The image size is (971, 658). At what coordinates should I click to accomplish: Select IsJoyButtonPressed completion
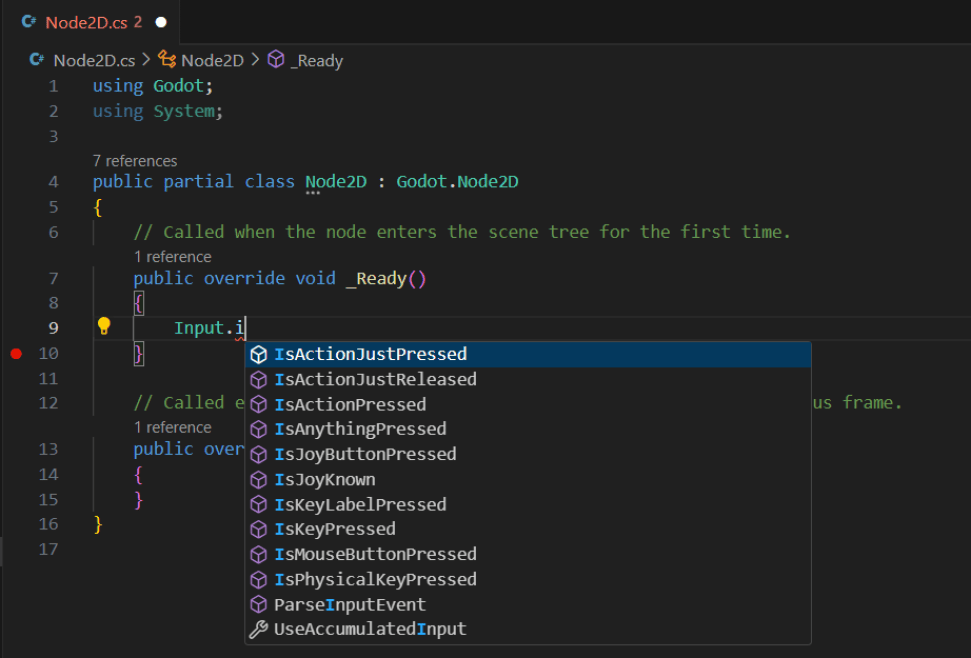(528, 454)
